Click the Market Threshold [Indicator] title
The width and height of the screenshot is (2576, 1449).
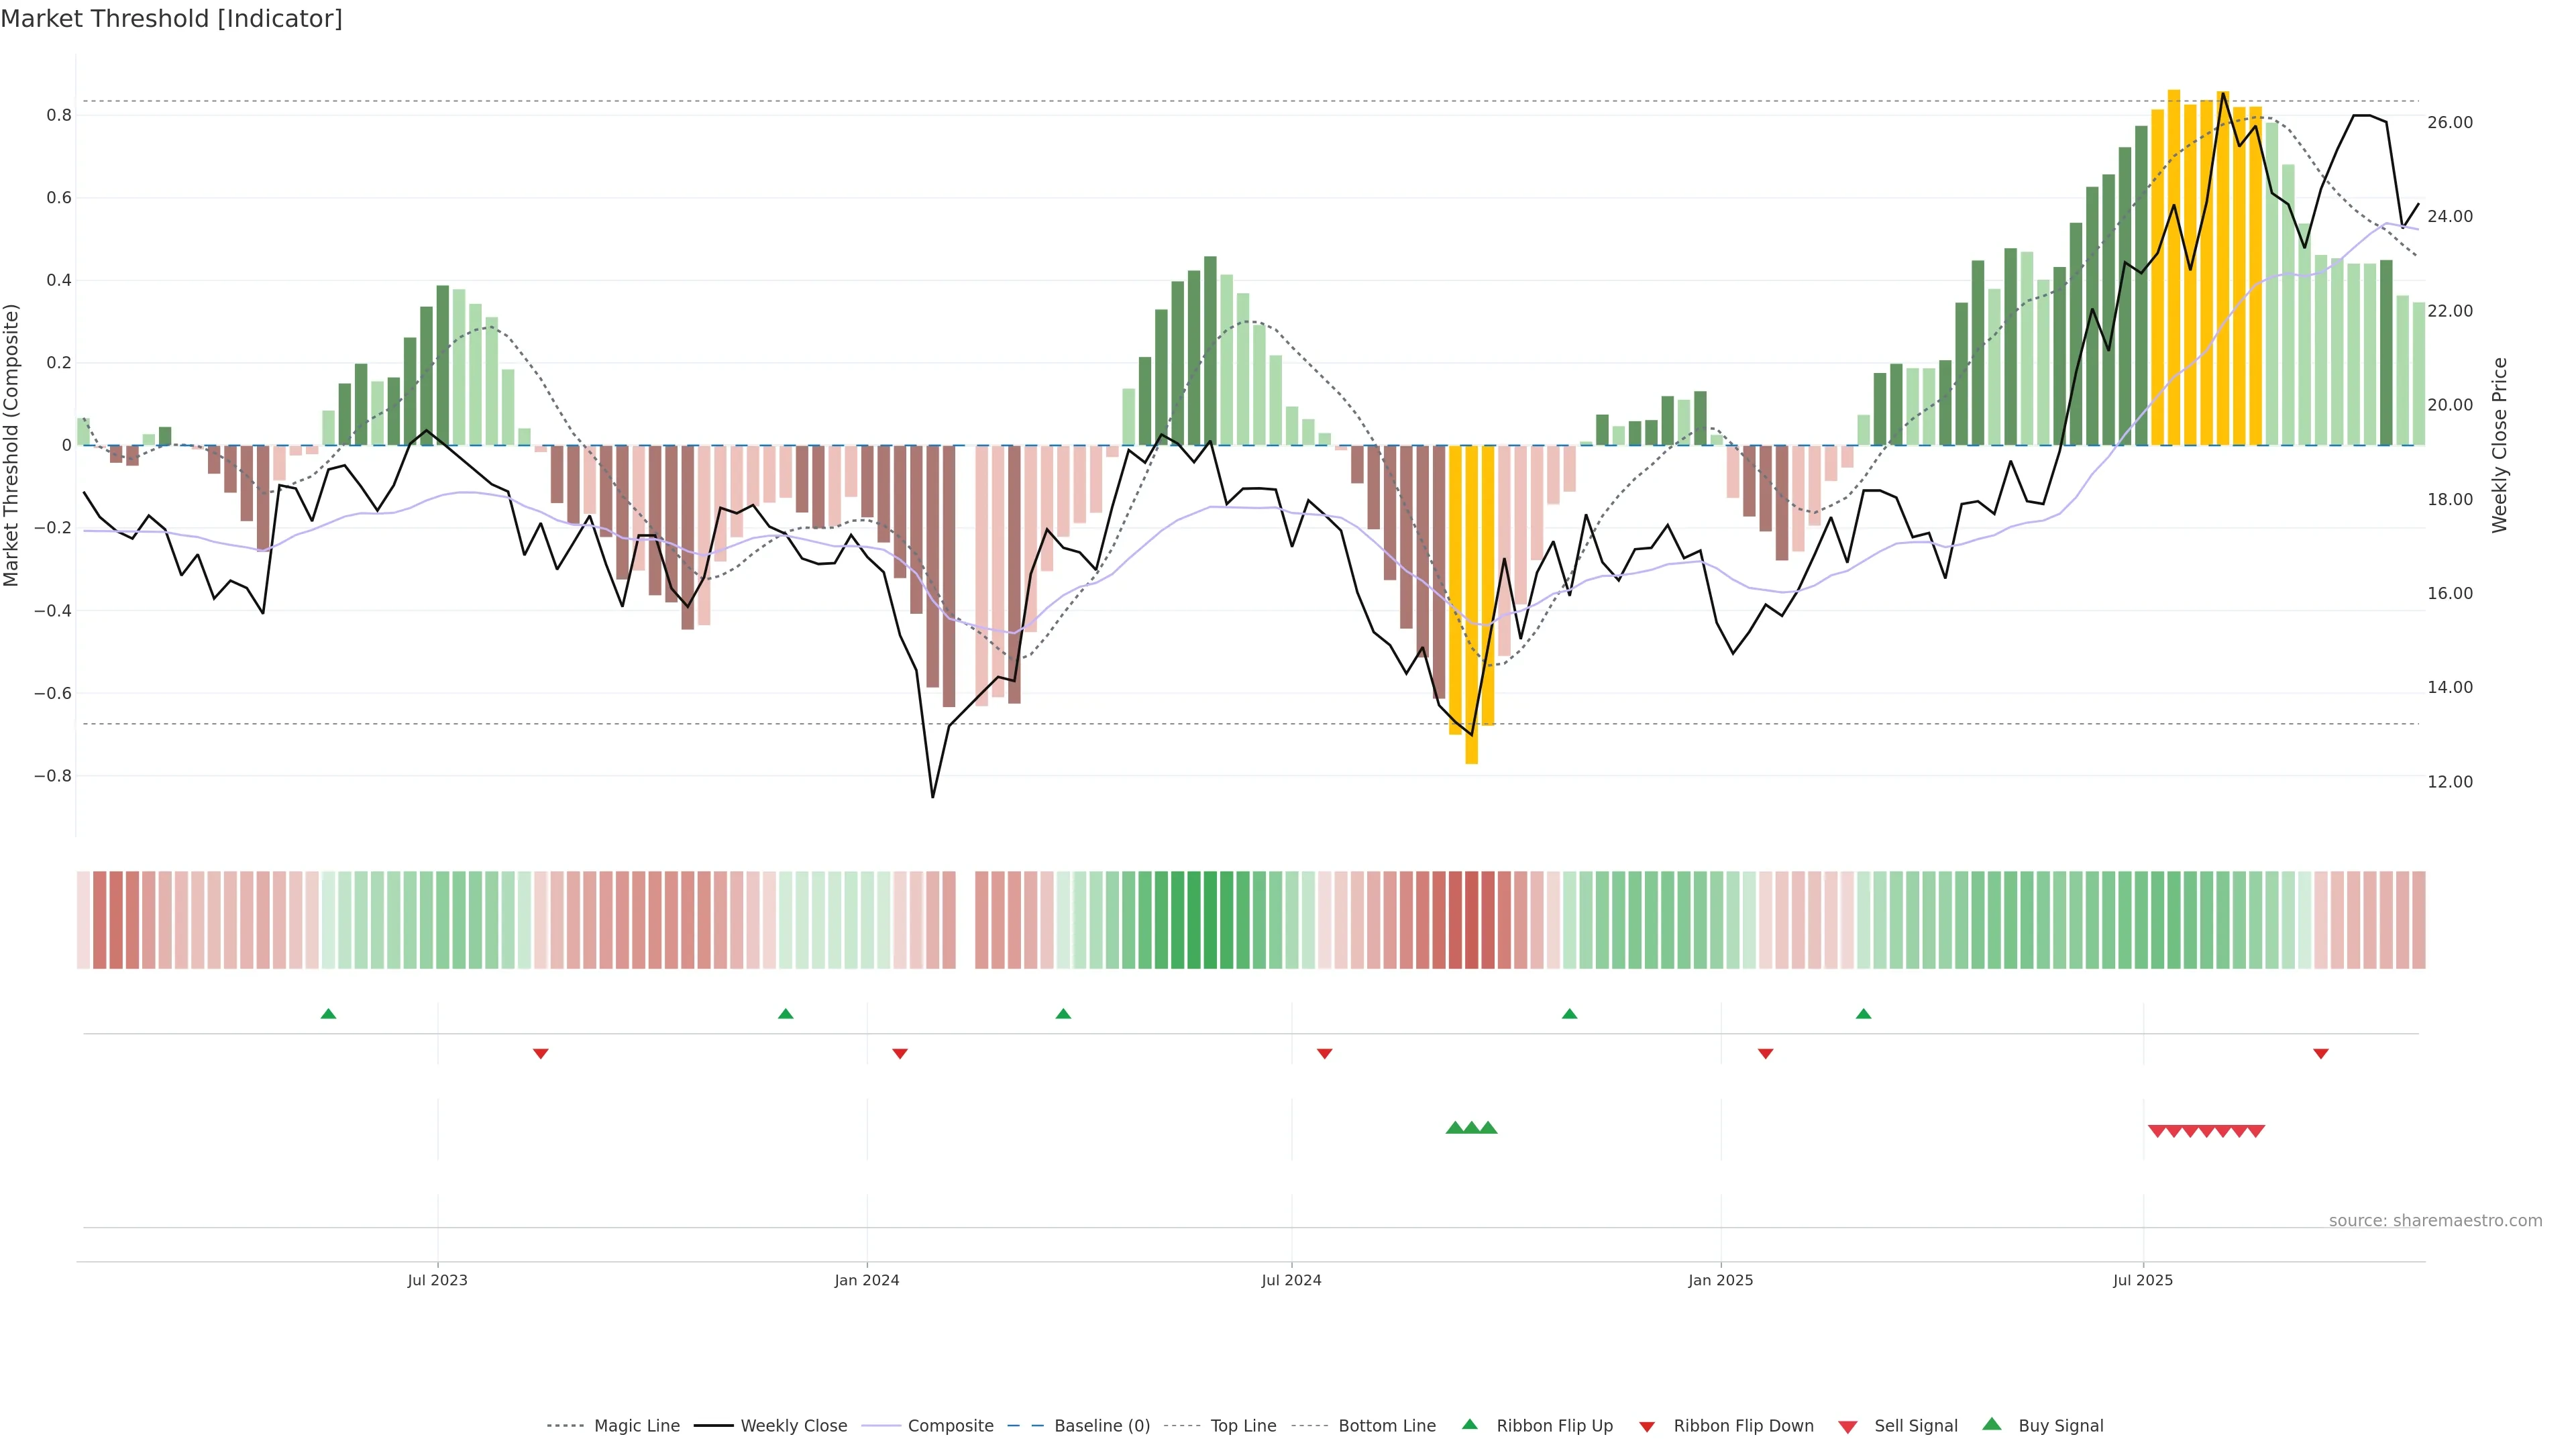pos(171,19)
